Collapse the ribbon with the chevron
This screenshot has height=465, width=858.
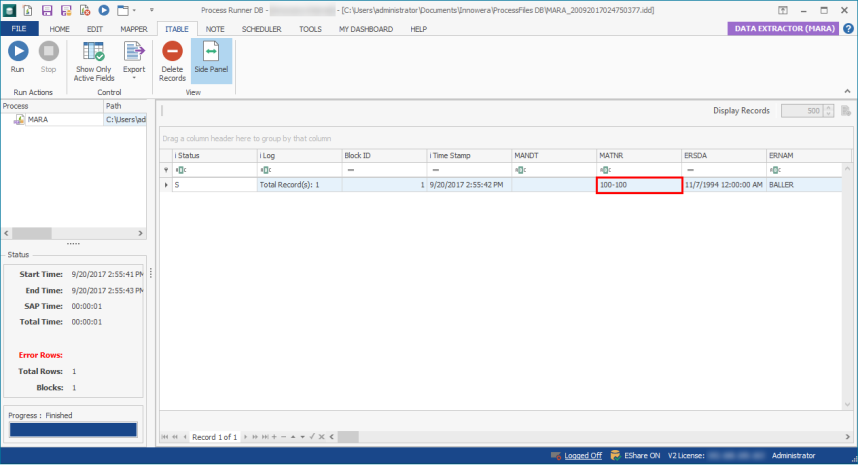point(847,91)
